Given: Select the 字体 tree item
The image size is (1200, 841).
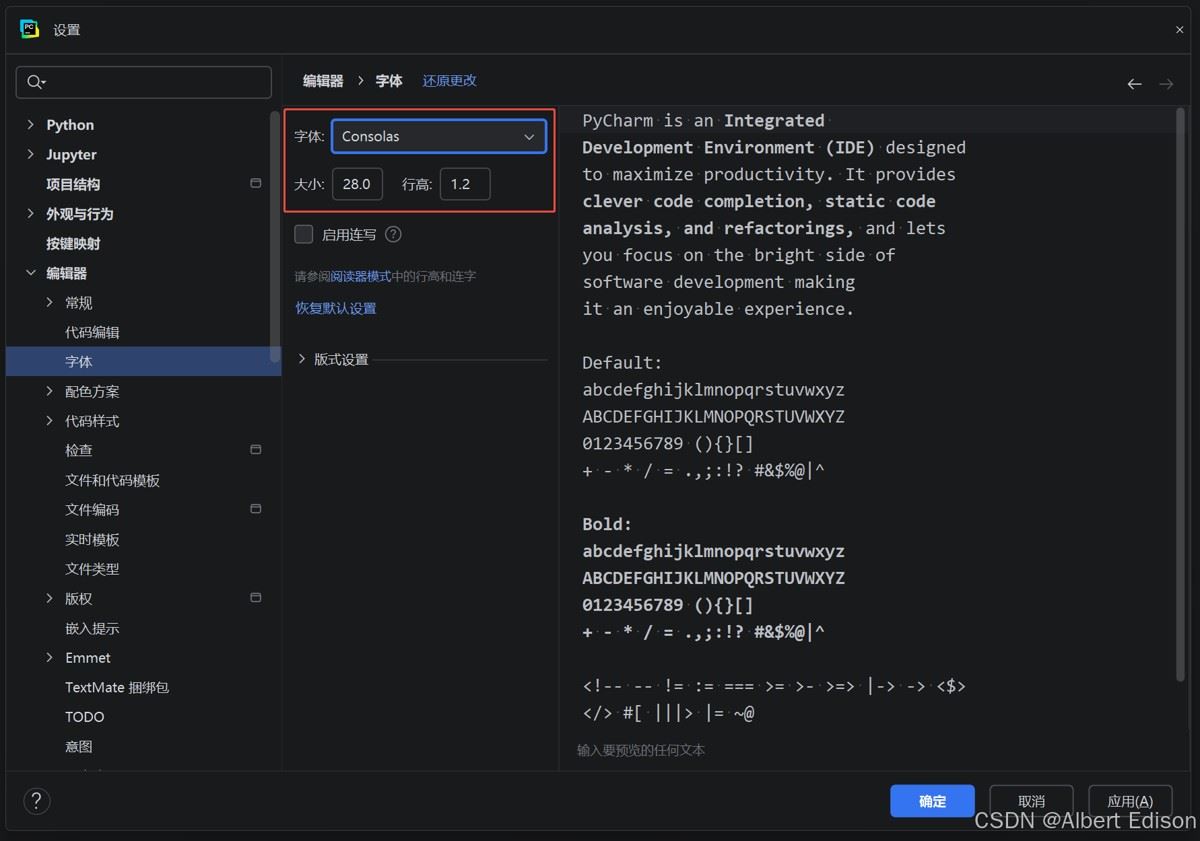Looking at the screenshot, I should [x=143, y=361].
